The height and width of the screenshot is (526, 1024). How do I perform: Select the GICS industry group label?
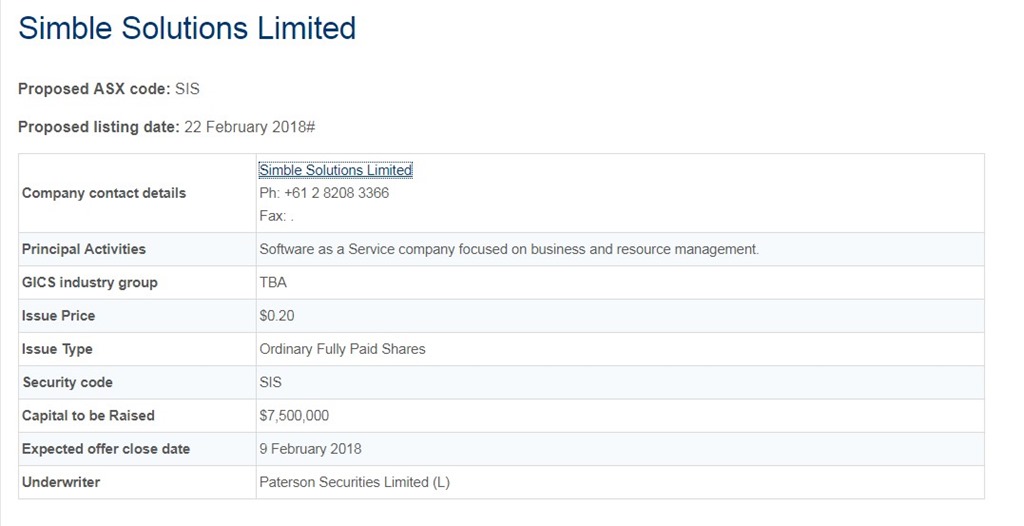[89, 283]
